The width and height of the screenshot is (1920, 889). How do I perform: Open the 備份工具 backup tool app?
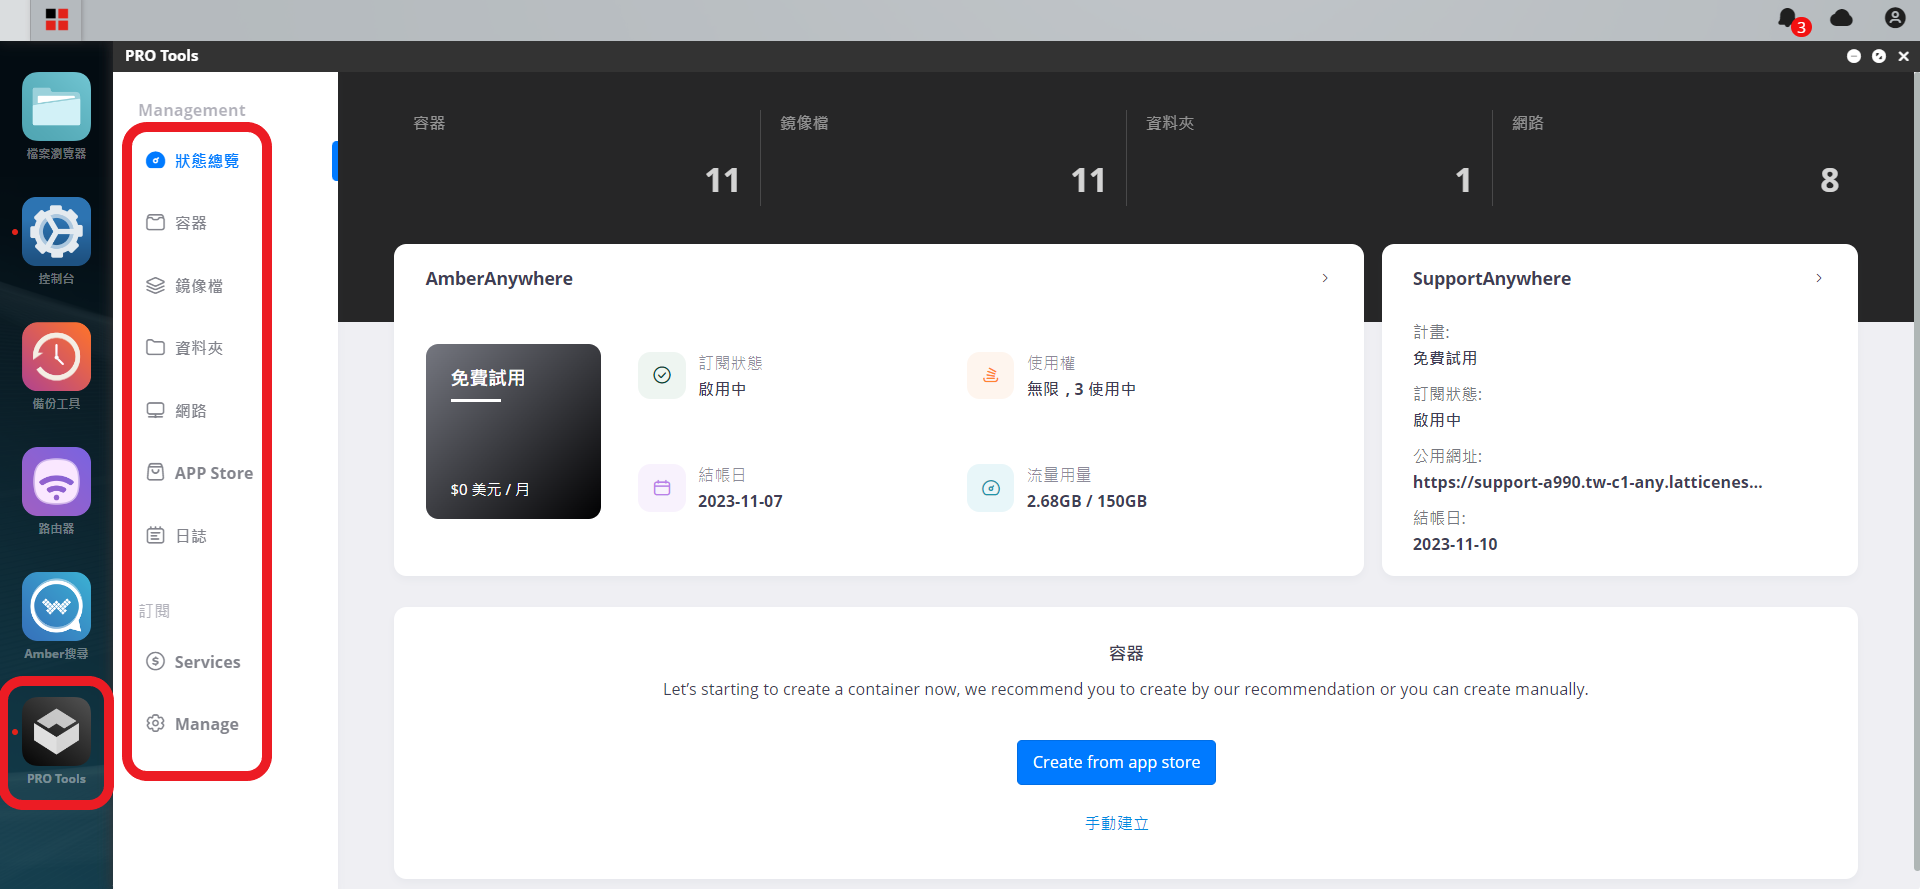[x=56, y=357]
